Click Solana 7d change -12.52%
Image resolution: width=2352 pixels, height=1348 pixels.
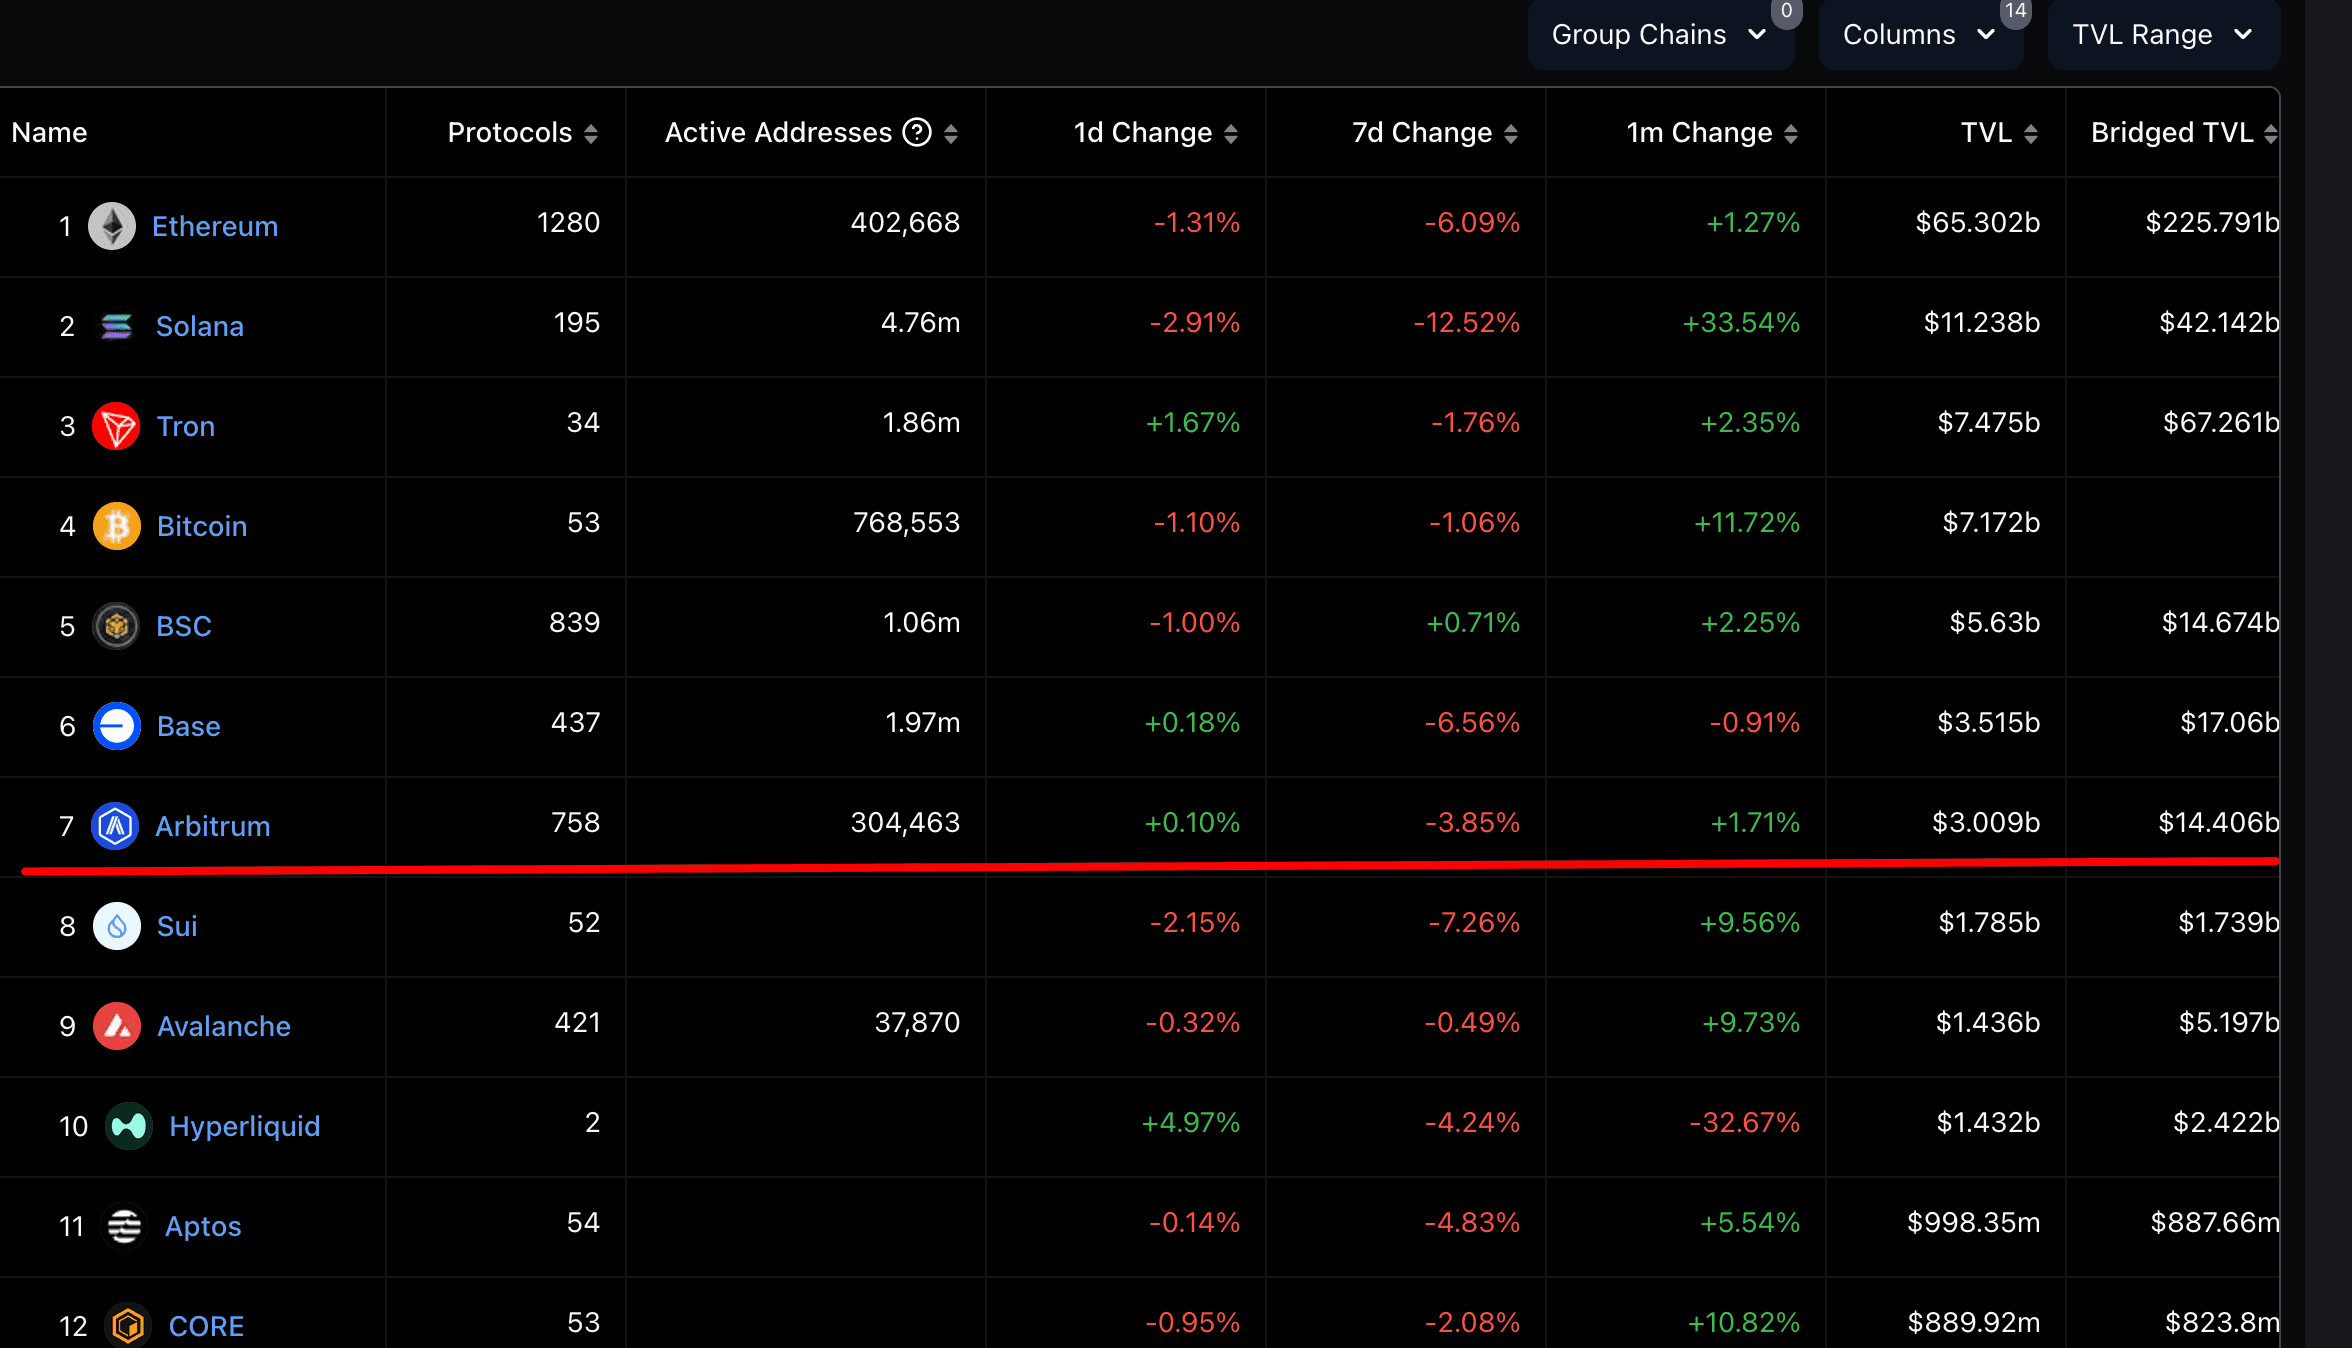[x=1466, y=322]
